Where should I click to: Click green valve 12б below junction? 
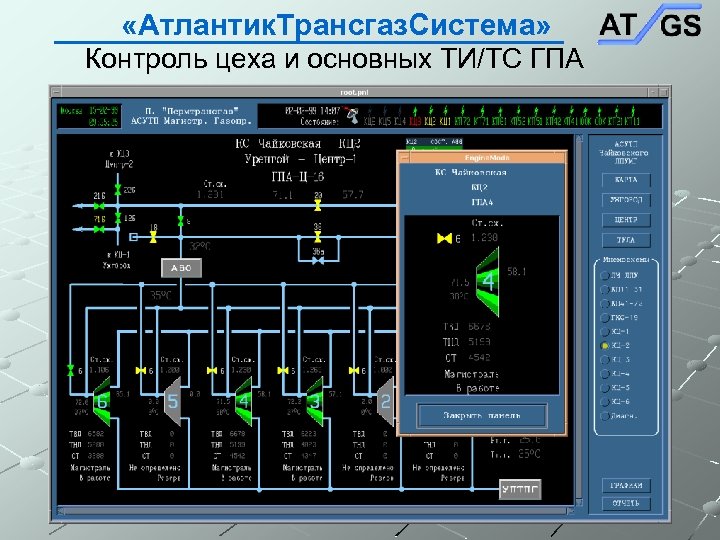[118, 217]
